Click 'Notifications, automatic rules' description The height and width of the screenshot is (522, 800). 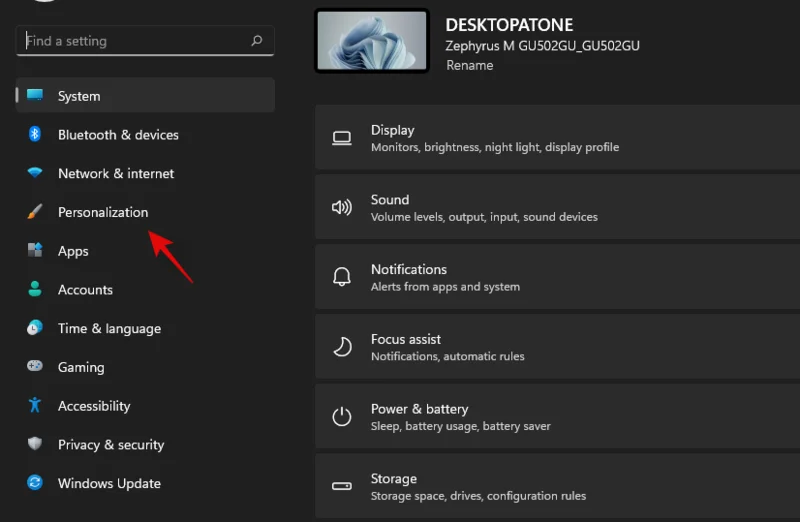tap(447, 356)
